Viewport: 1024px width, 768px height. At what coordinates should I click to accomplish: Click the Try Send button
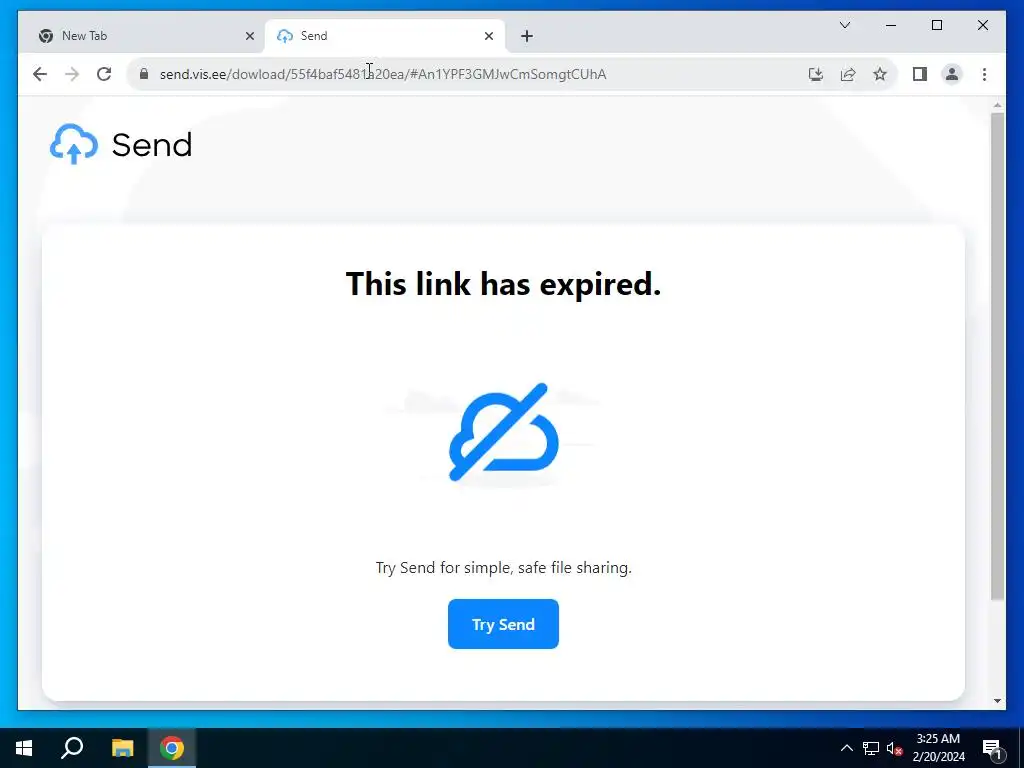(x=503, y=624)
